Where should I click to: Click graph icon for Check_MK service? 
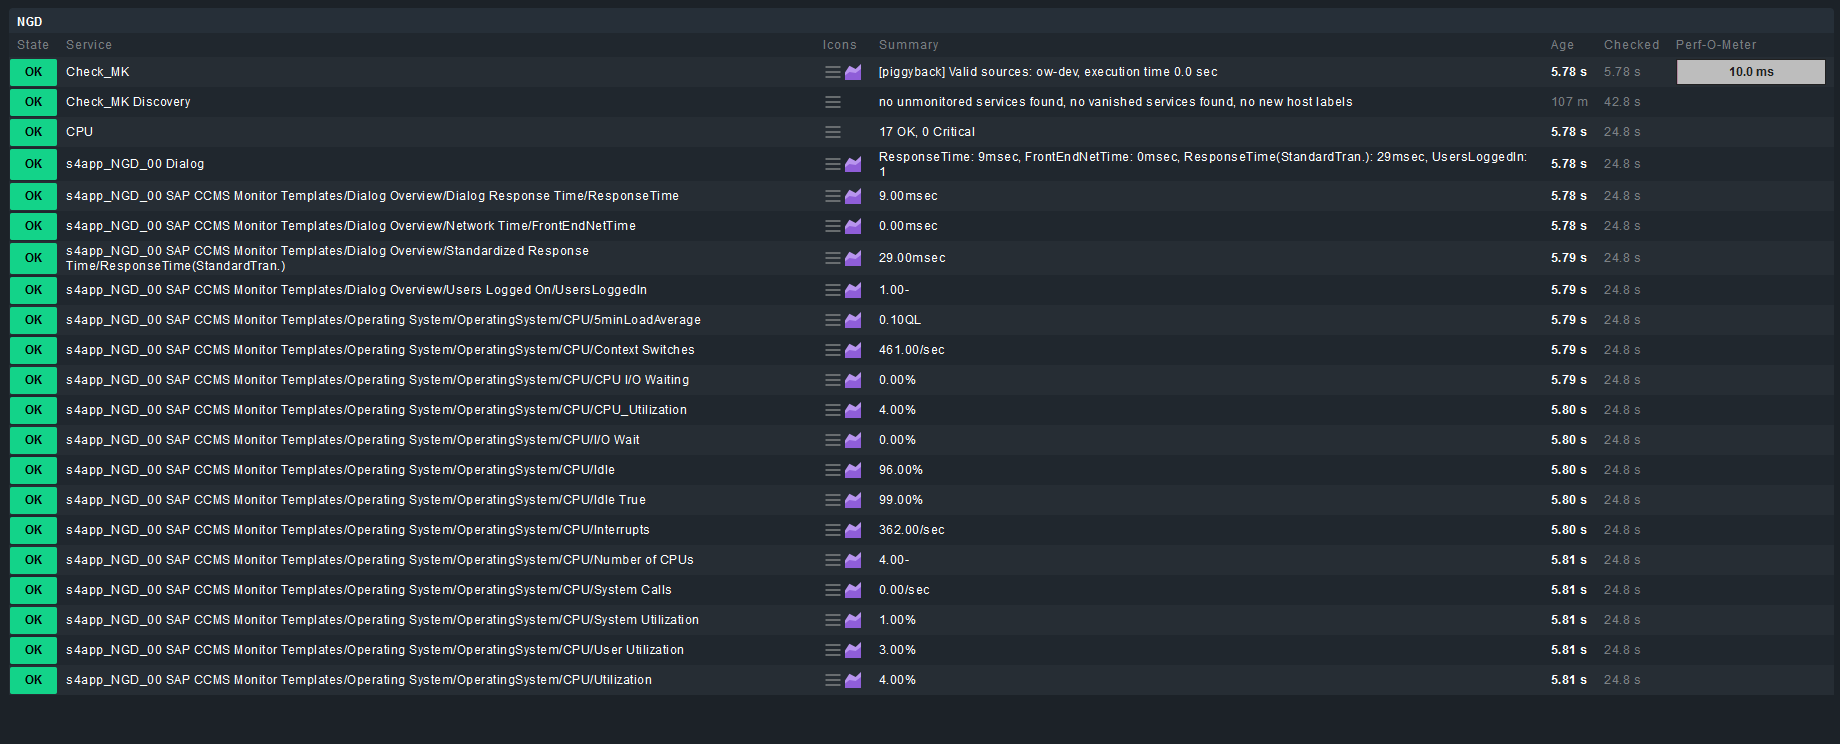tap(853, 72)
